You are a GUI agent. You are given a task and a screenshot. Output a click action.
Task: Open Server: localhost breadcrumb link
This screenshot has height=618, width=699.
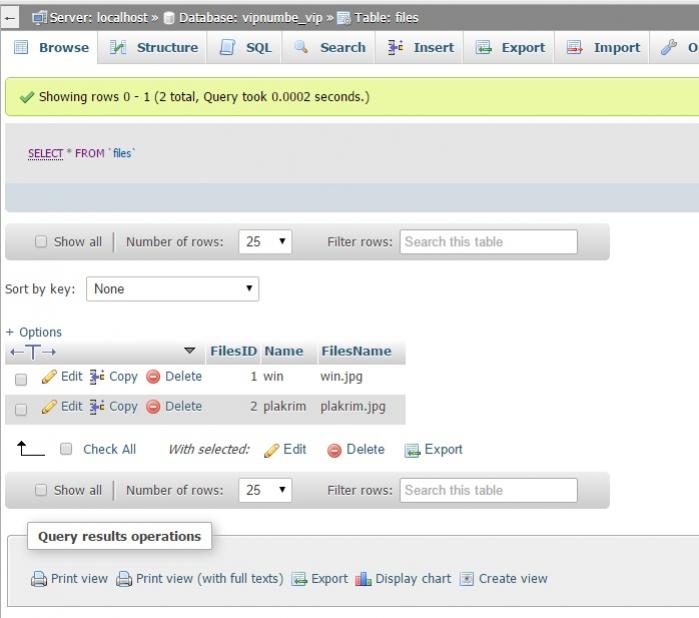(98, 17)
